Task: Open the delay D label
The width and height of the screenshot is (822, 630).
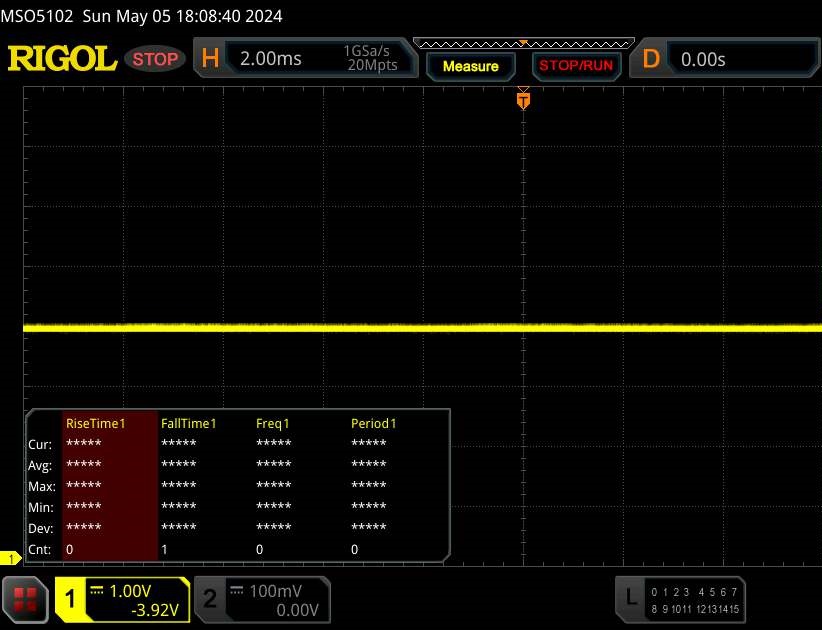Action: [x=651, y=59]
